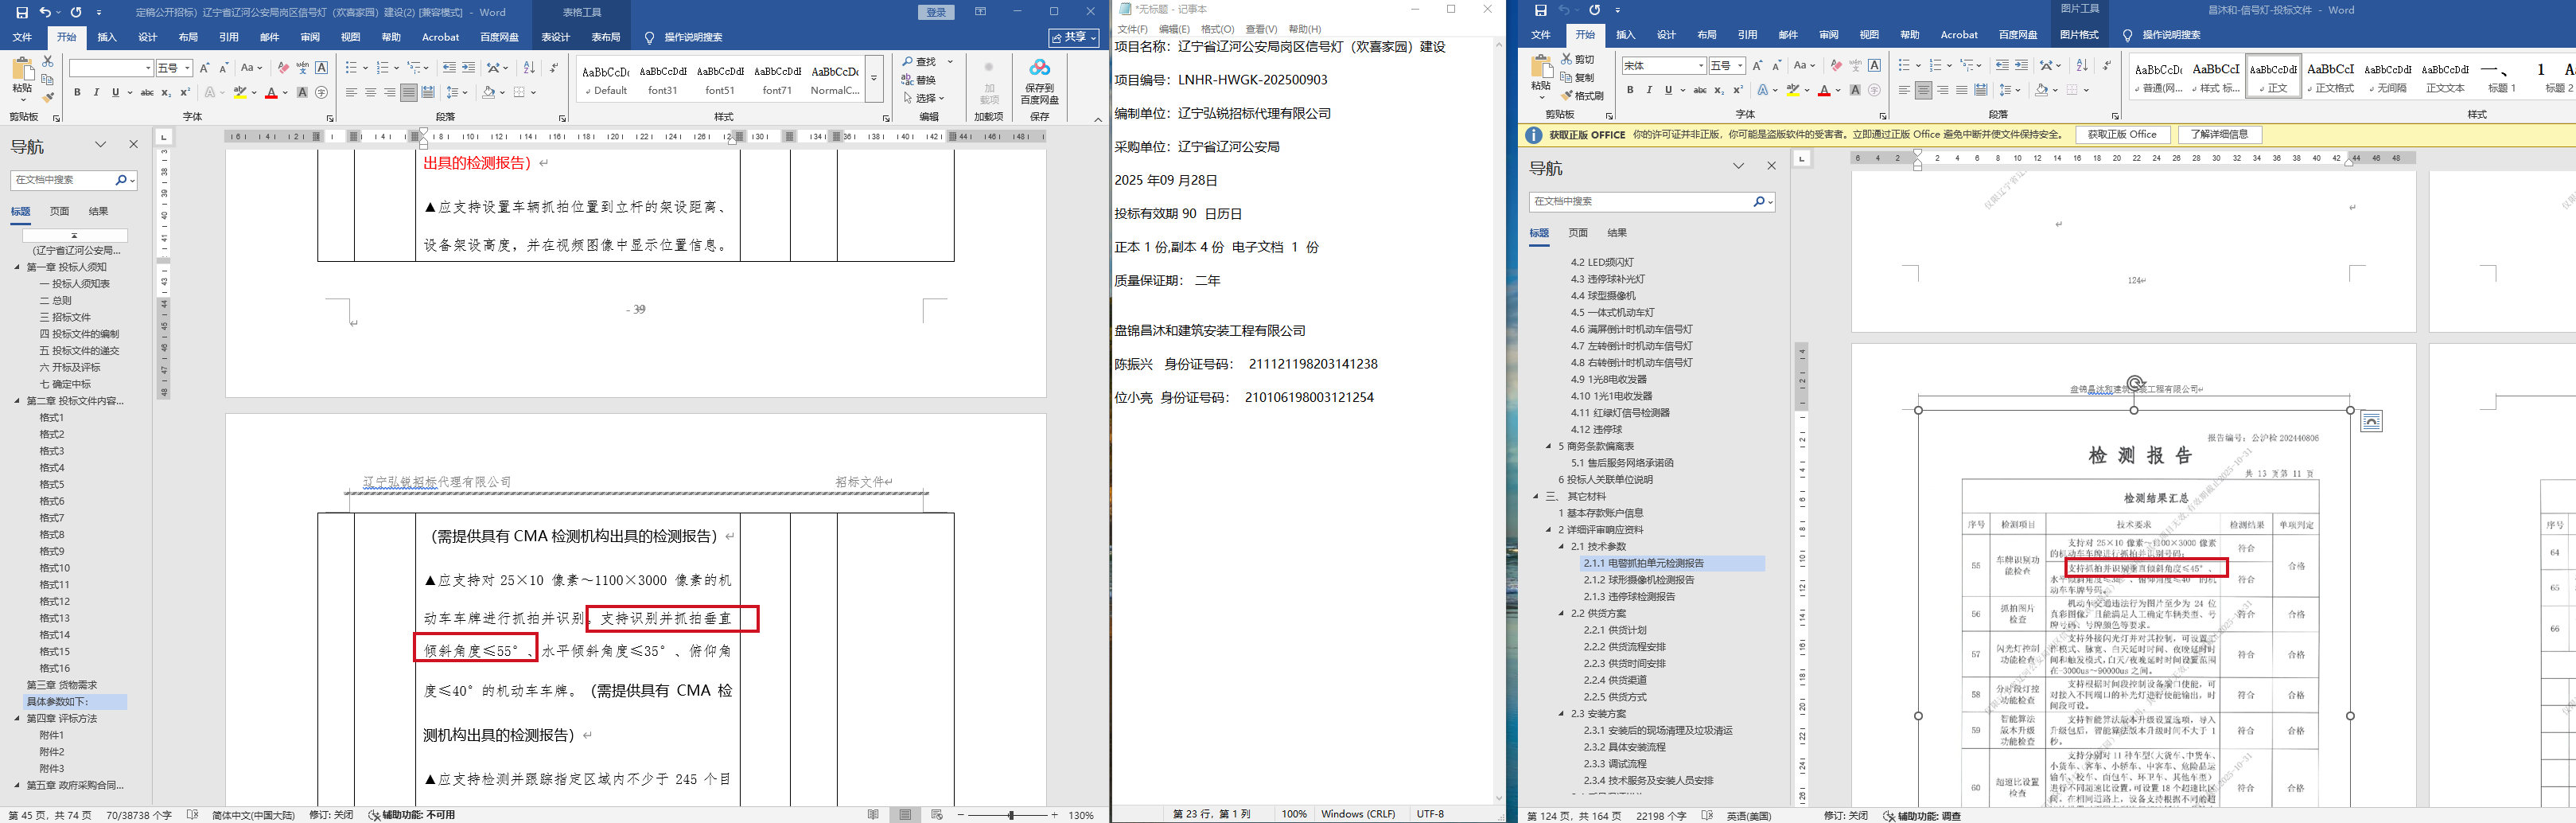Increase indent in right Word ribbon
The width and height of the screenshot is (2576, 823).
[x=2021, y=65]
